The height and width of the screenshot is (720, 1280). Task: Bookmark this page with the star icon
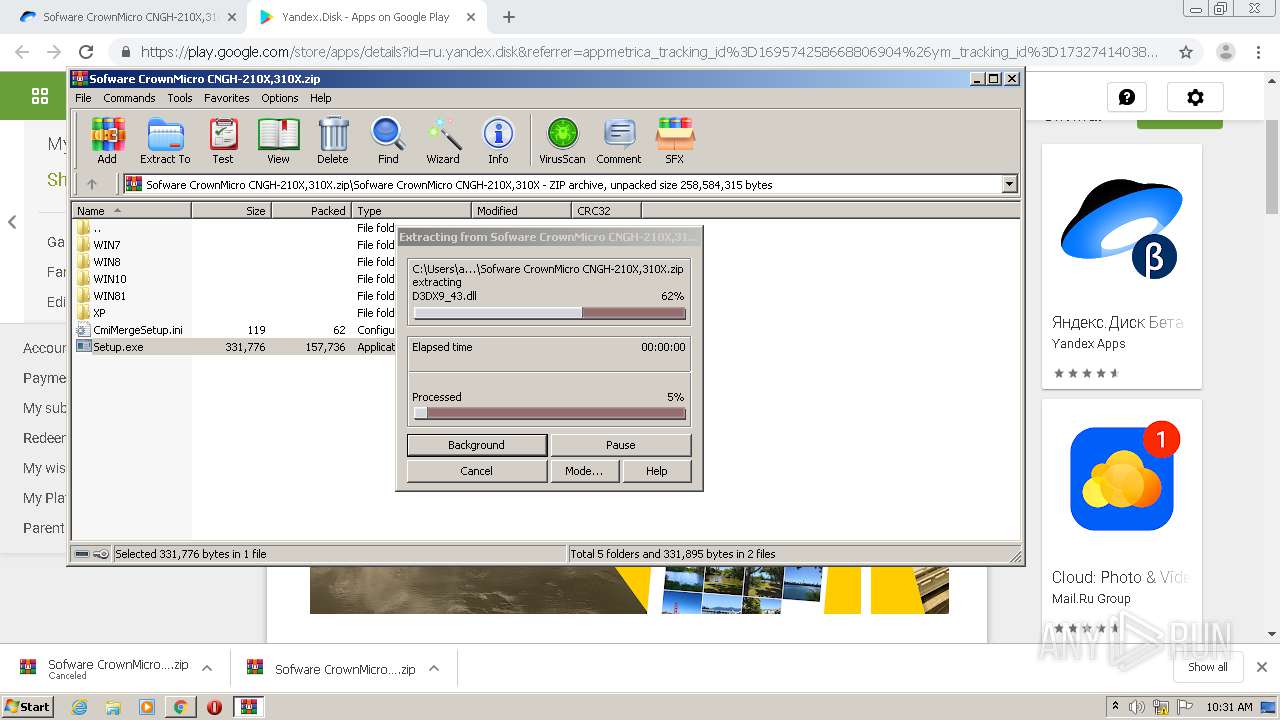click(1186, 52)
